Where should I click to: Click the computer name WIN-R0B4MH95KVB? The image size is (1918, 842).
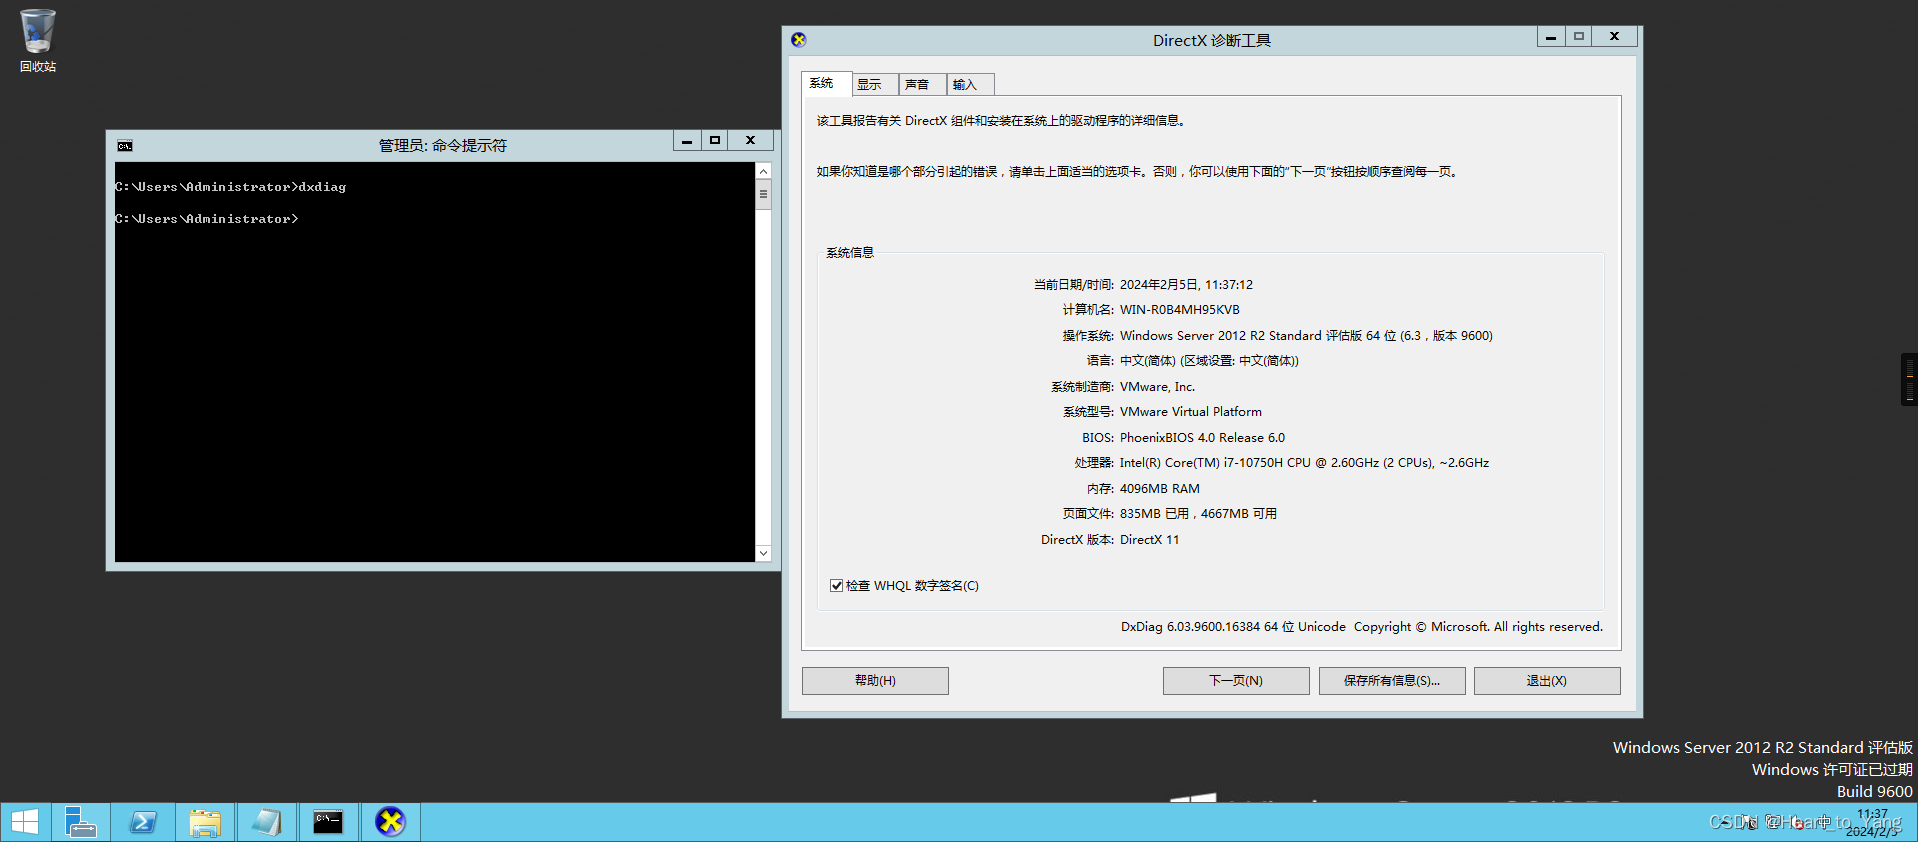[x=1179, y=310]
